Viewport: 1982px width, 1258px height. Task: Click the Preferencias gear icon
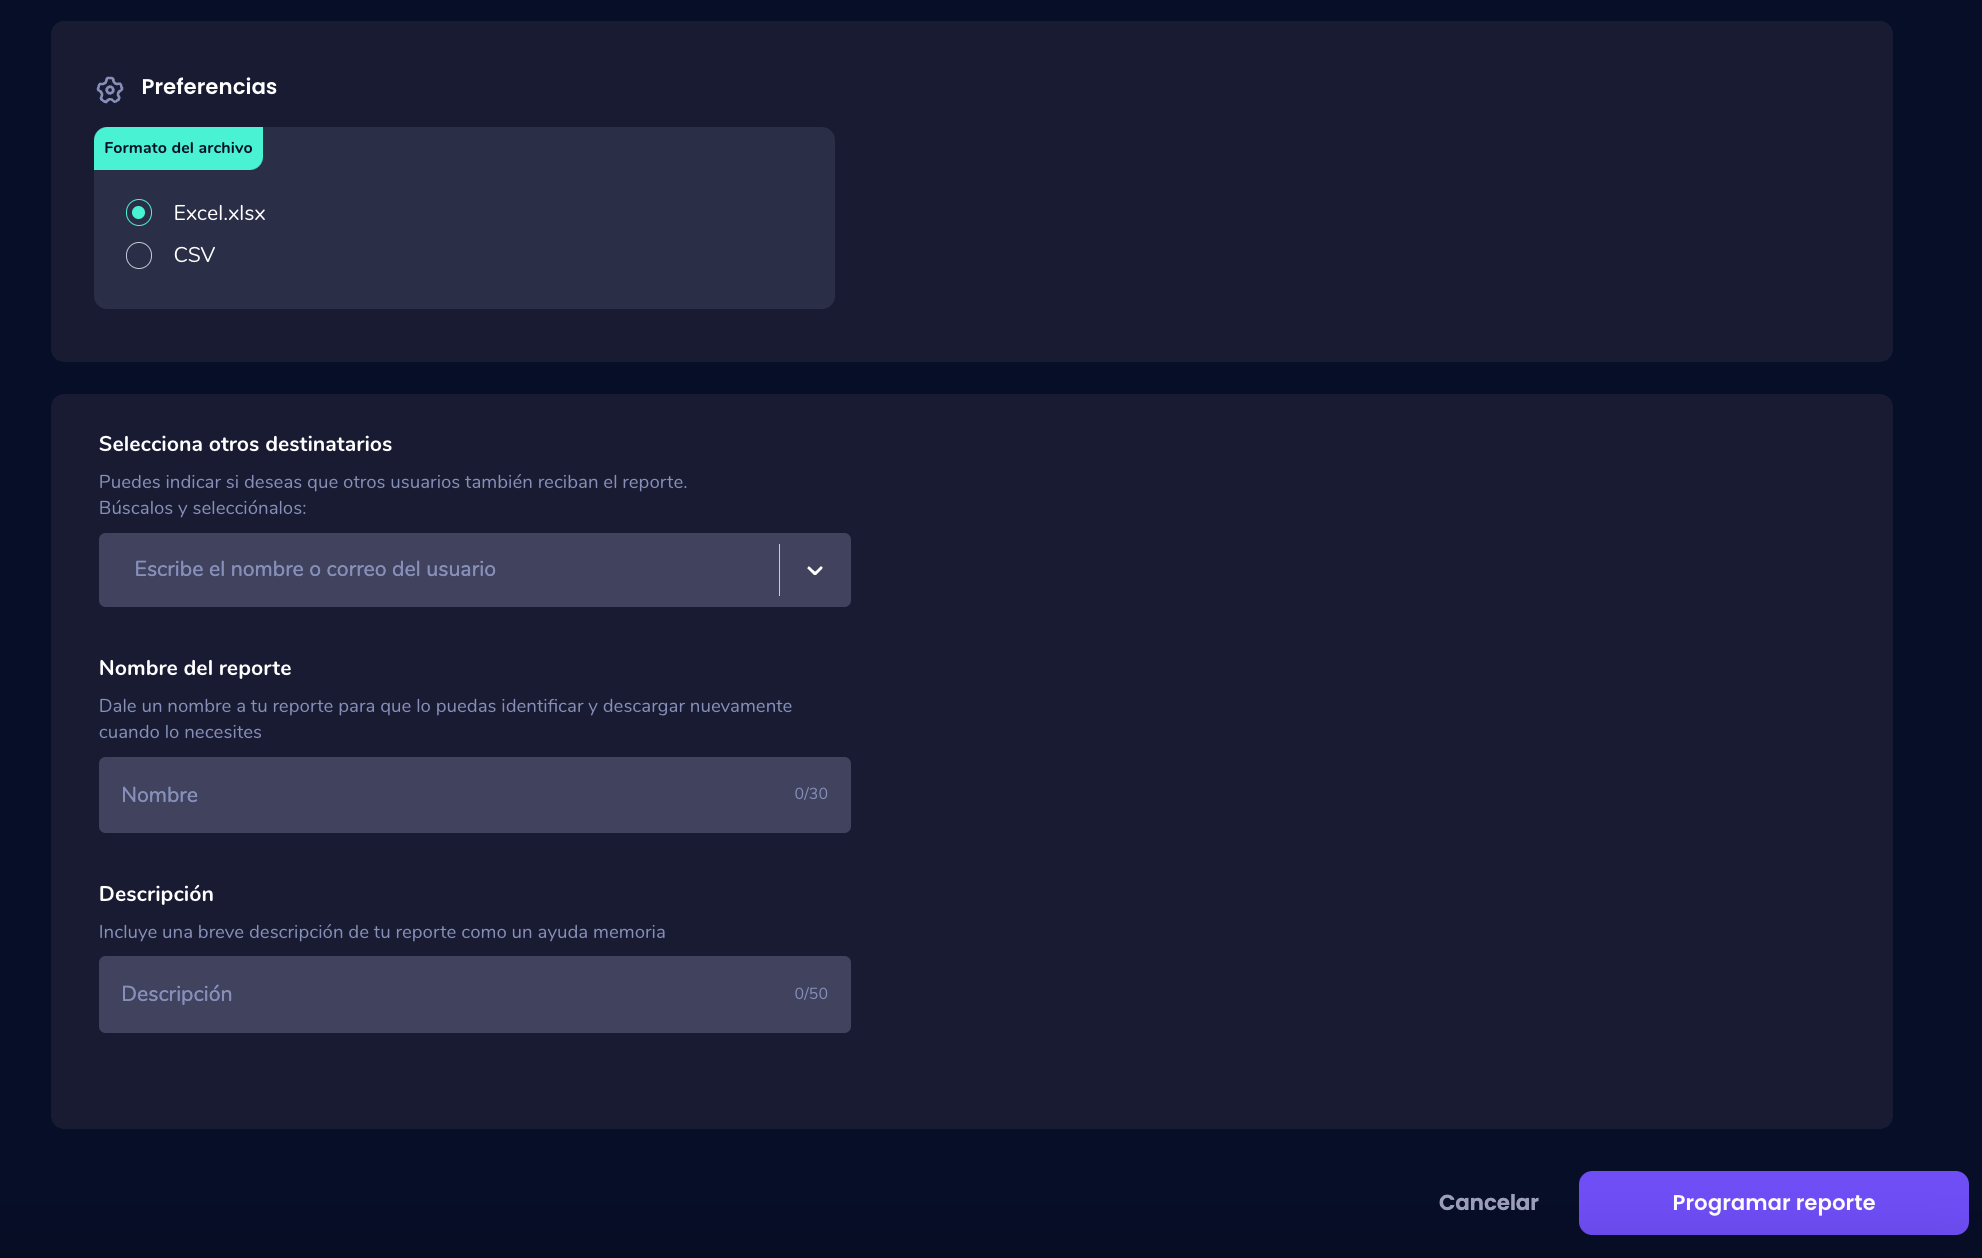click(110, 89)
